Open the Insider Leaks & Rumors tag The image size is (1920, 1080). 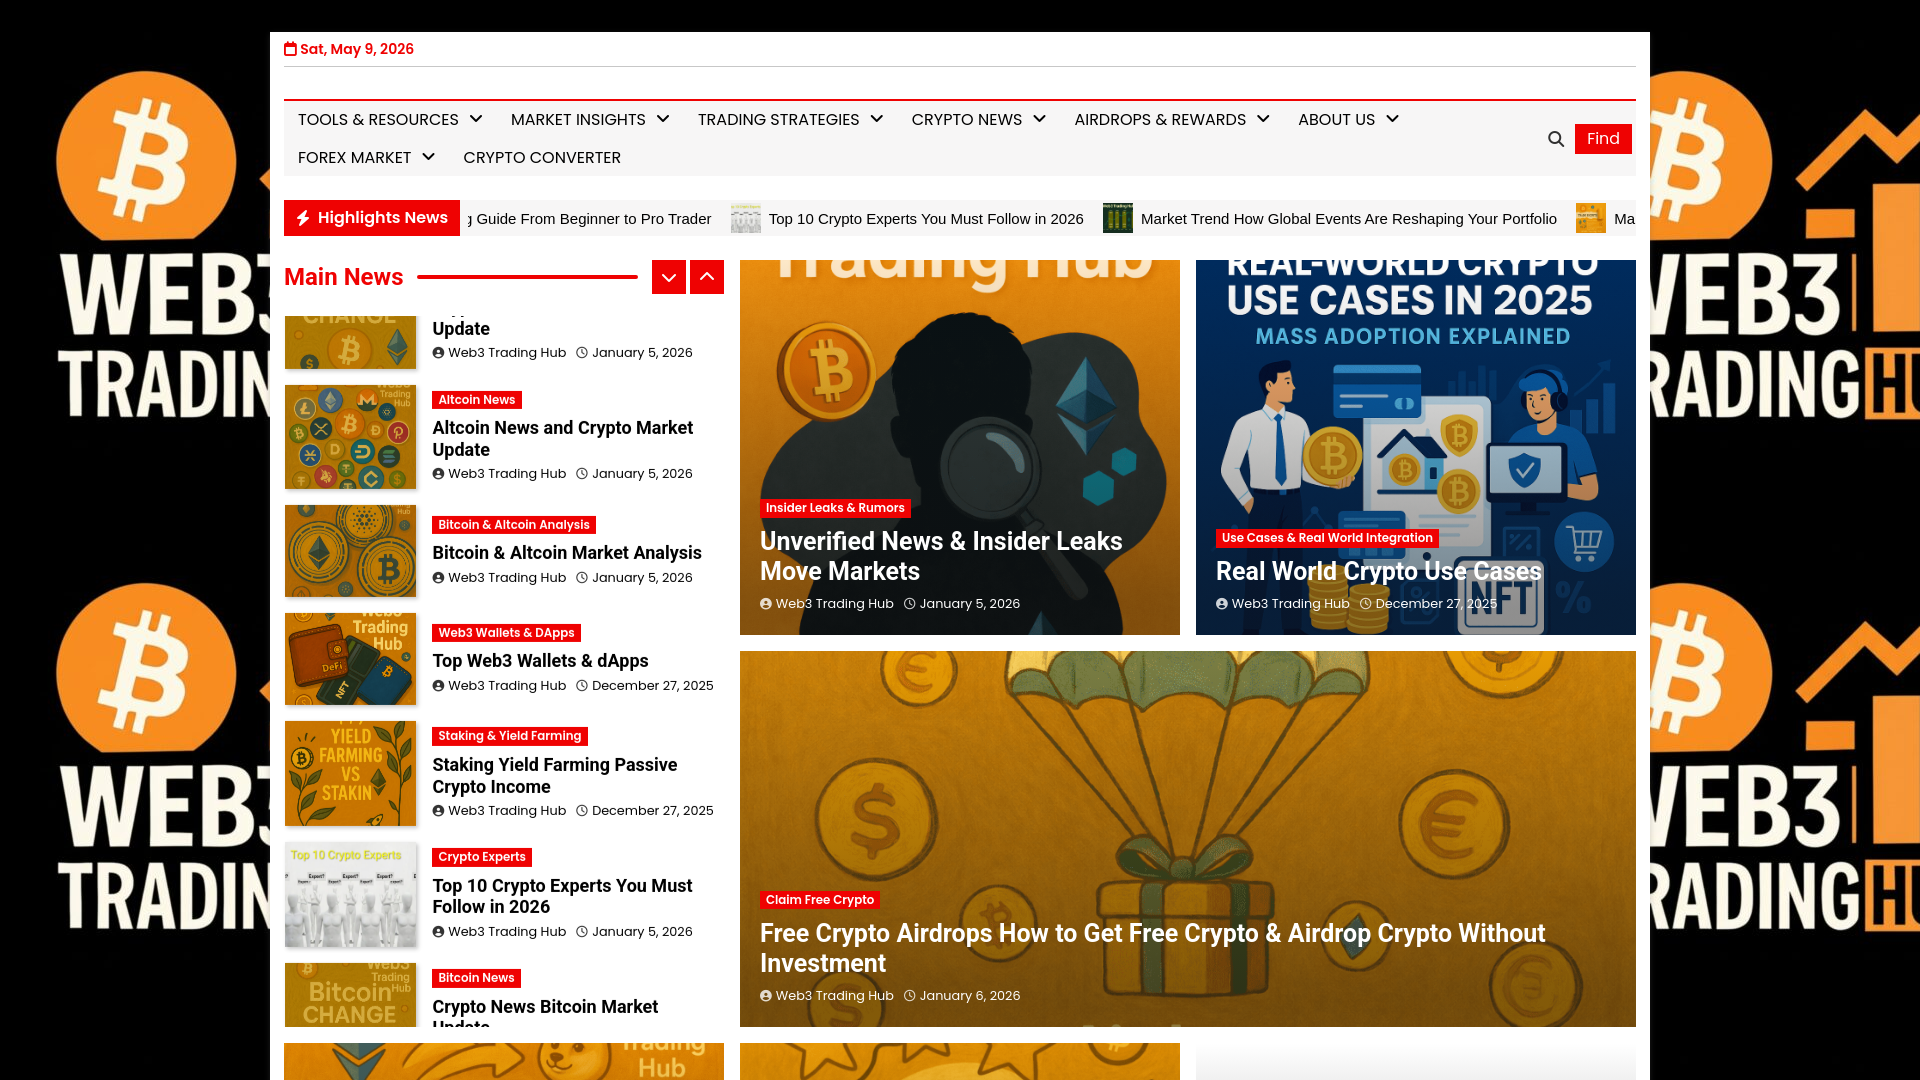[x=835, y=508]
